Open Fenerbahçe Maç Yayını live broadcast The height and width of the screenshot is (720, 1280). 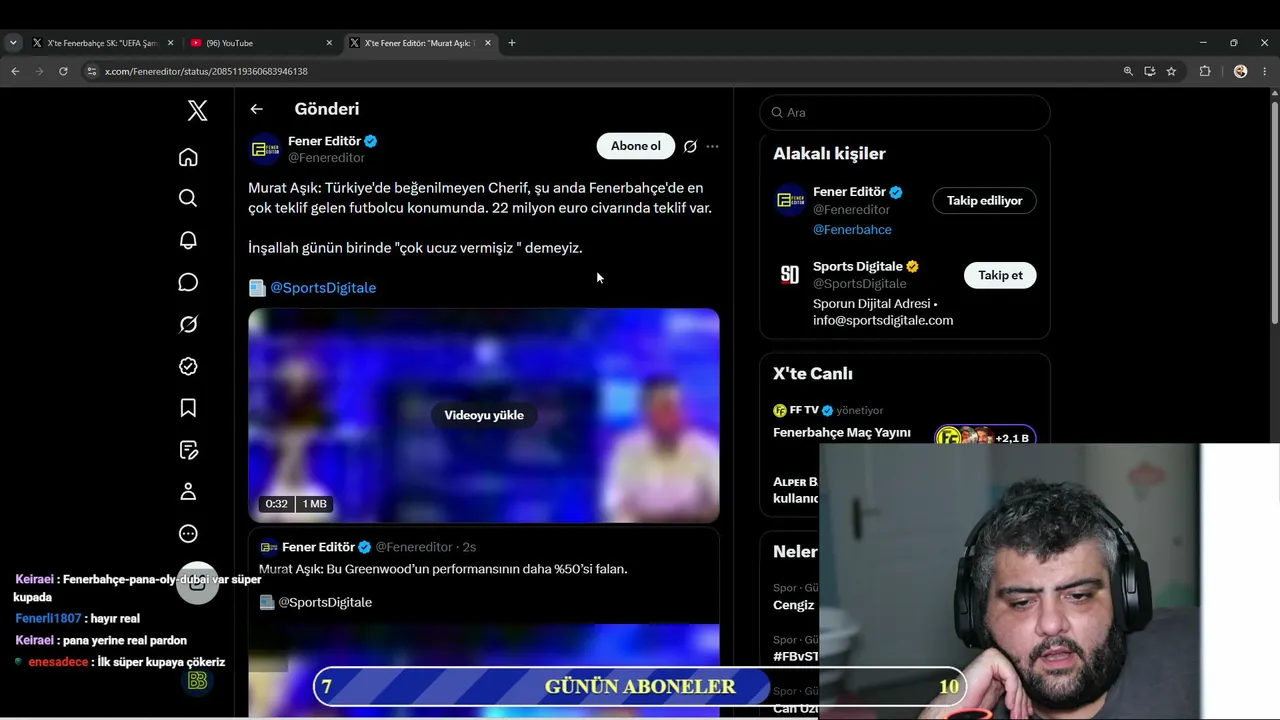842,433
